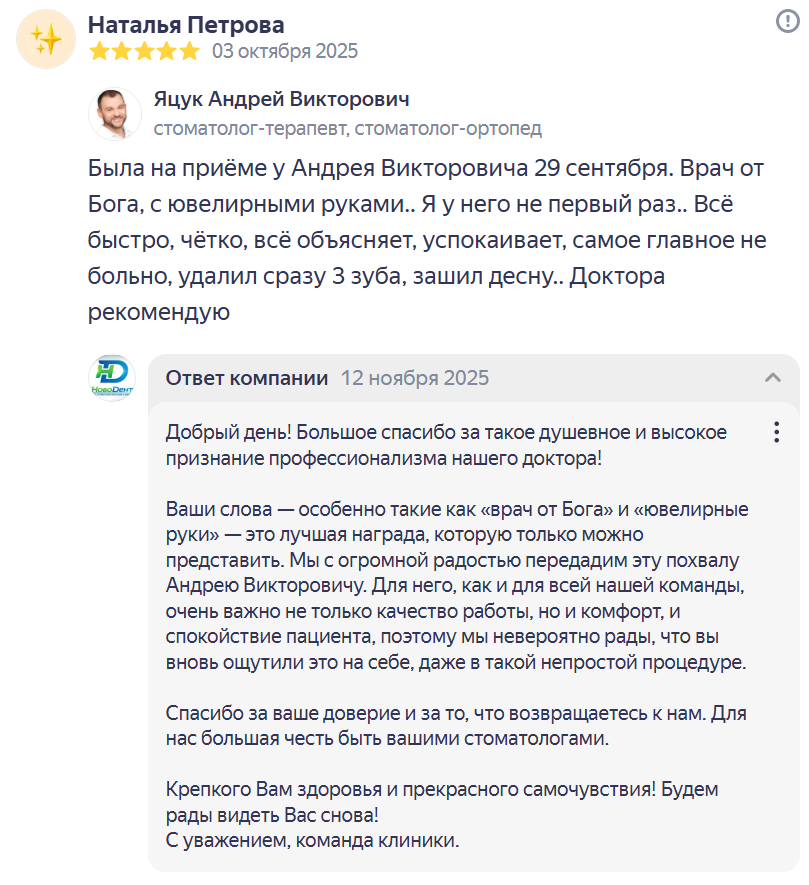Viewport: 809px width, 885px height.
Task: Open reviewer profile Наталья Петрова
Action: coord(186,25)
